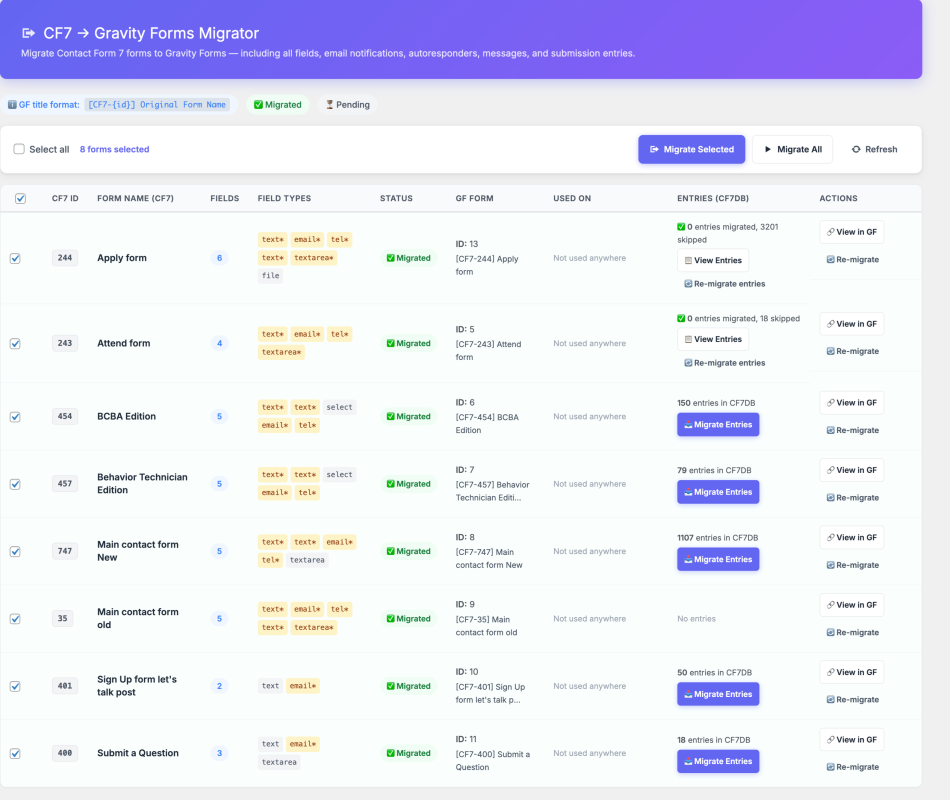Migrate entries for BCBA Edition form
This screenshot has width=950, height=800.
pyautogui.click(x=717, y=425)
